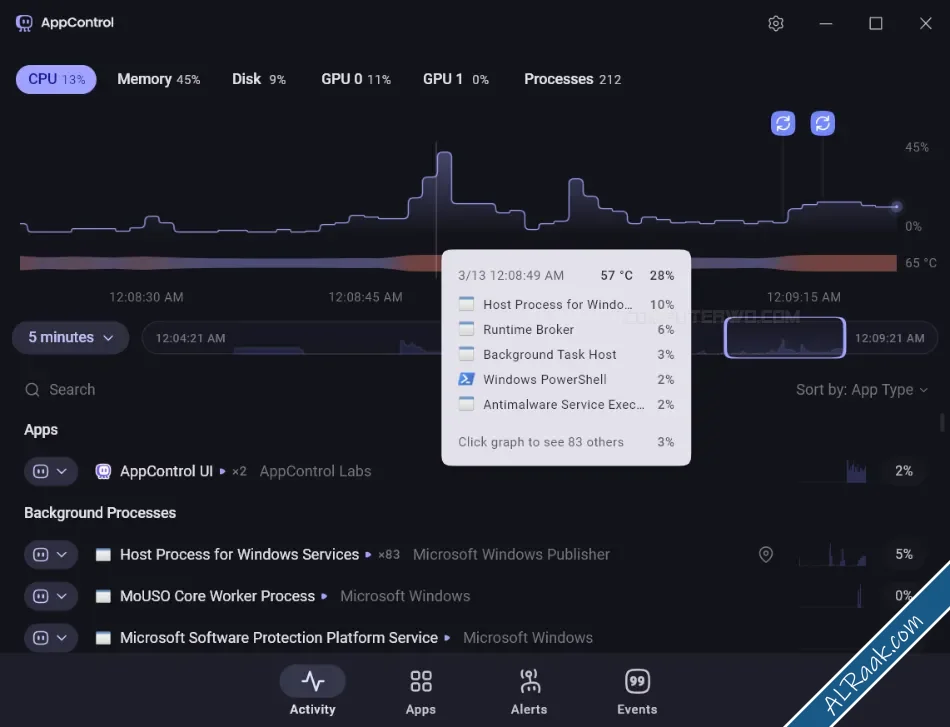The width and height of the screenshot is (950, 727).
Task: Click the search magnifier icon
Action: (x=32, y=390)
